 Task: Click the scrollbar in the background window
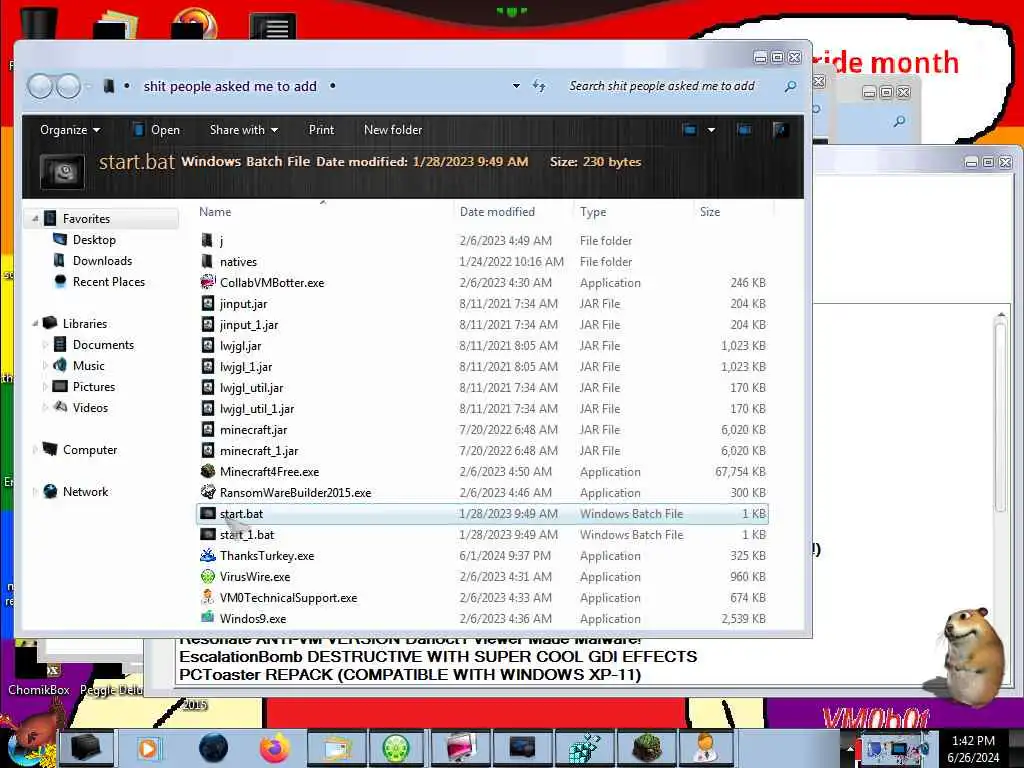1000,418
